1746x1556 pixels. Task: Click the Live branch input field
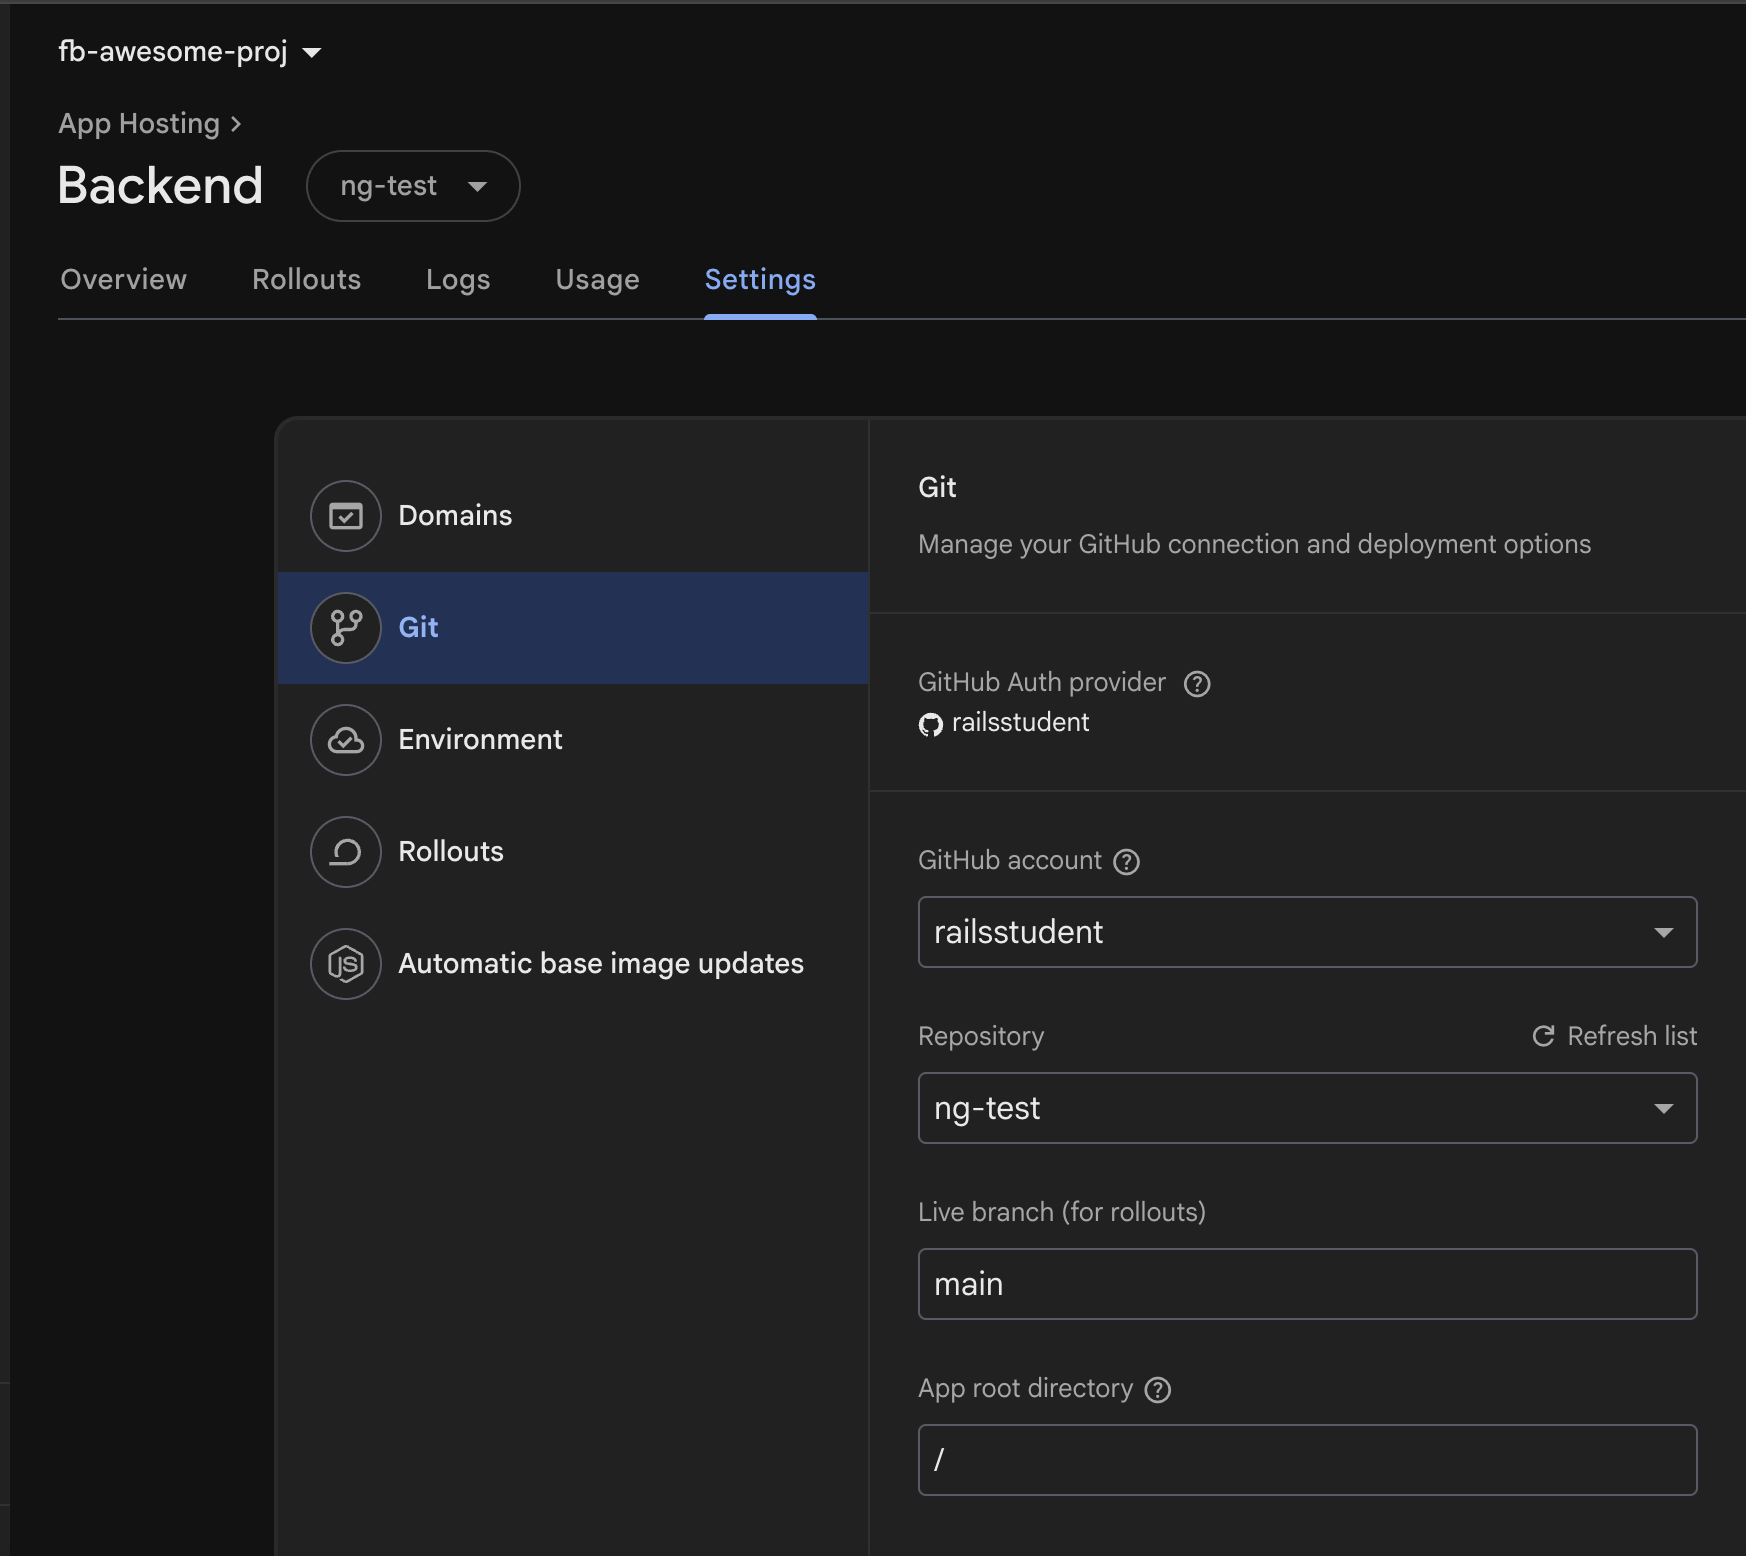point(1307,1284)
